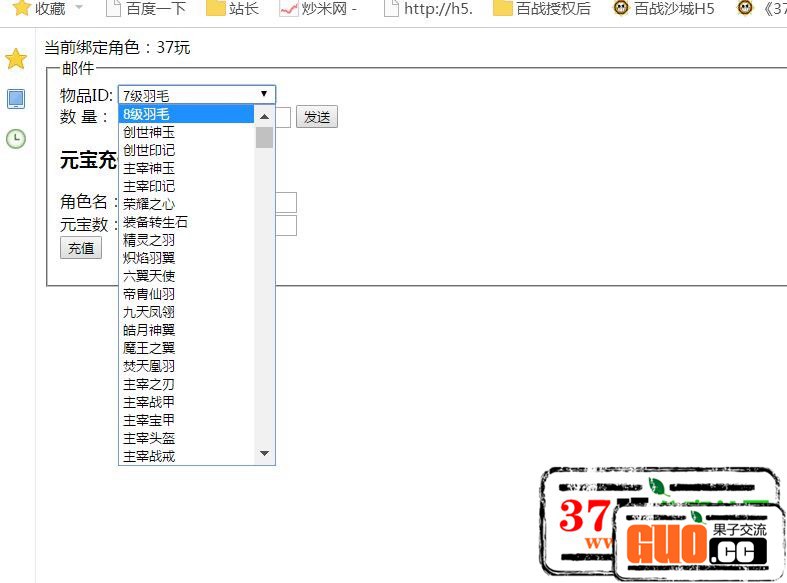Open the history clock sidebar icon
The image size is (787, 583).
(16, 139)
